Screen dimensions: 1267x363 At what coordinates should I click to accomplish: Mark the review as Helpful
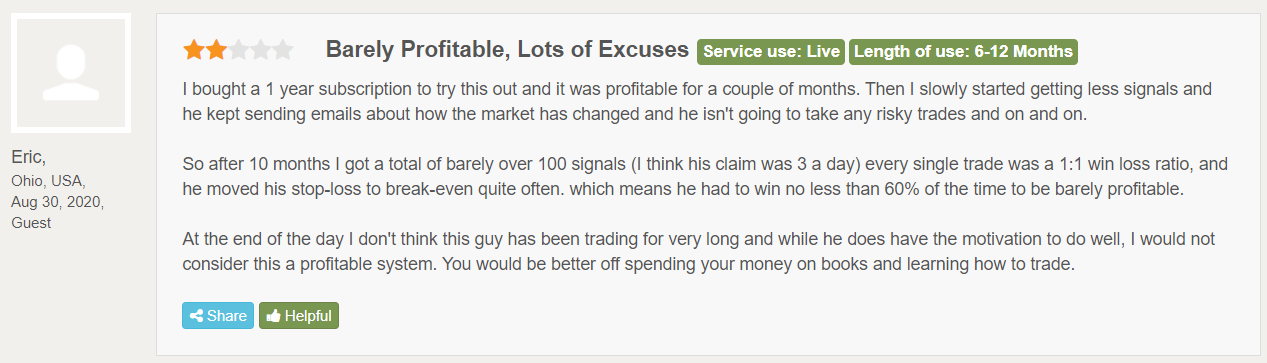[x=299, y=316]
